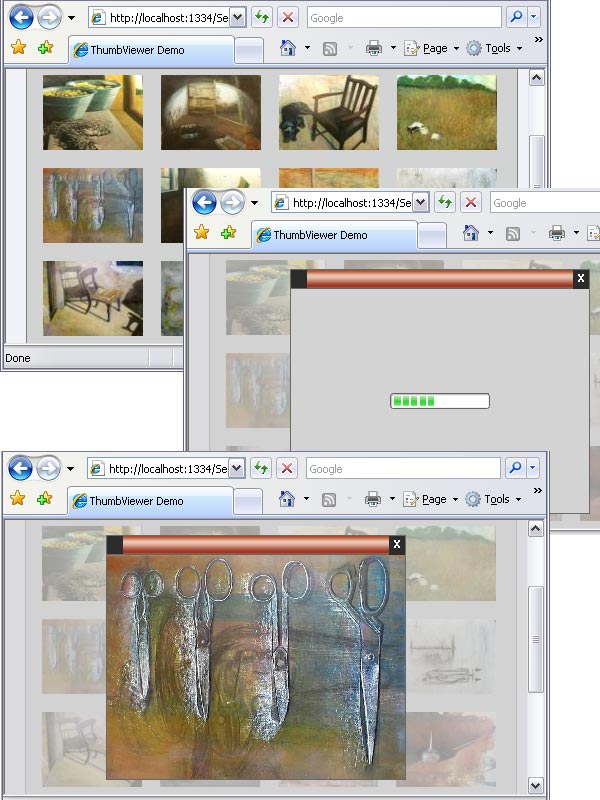This screenshot has width=600, height=800.
Task: Open Page menu in top browser window
Action: (431, 48)
